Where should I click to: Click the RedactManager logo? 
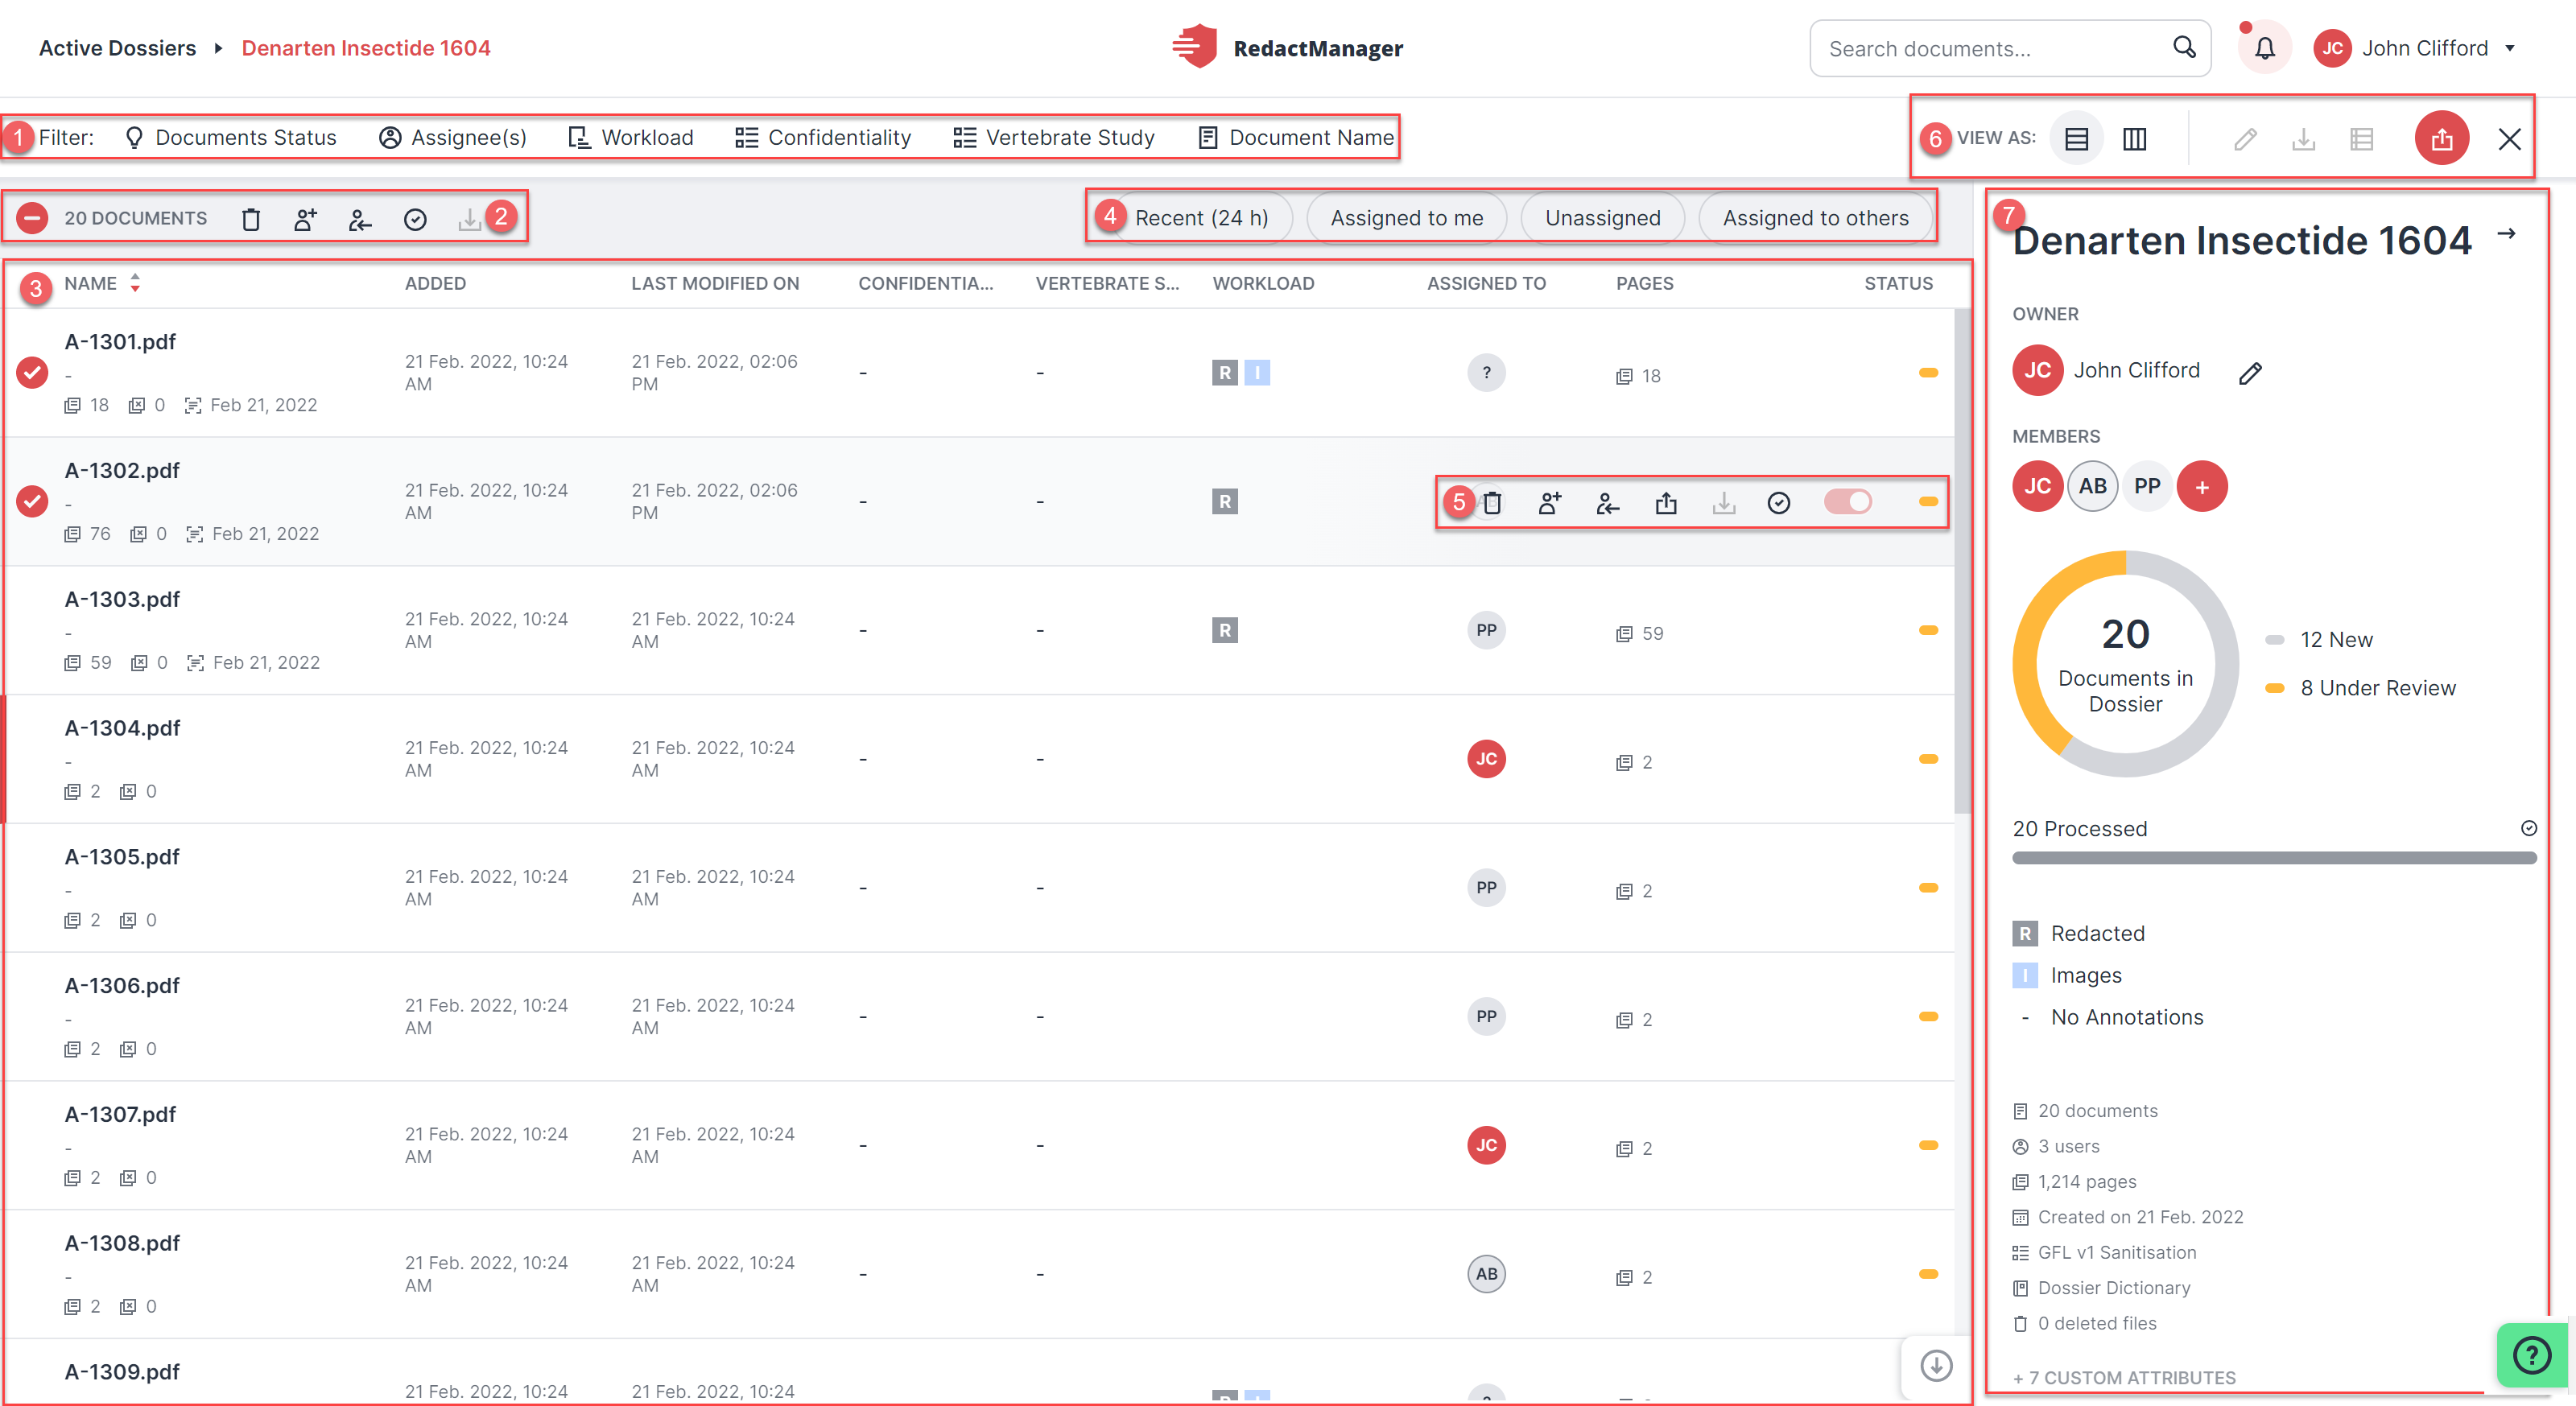1287,47
